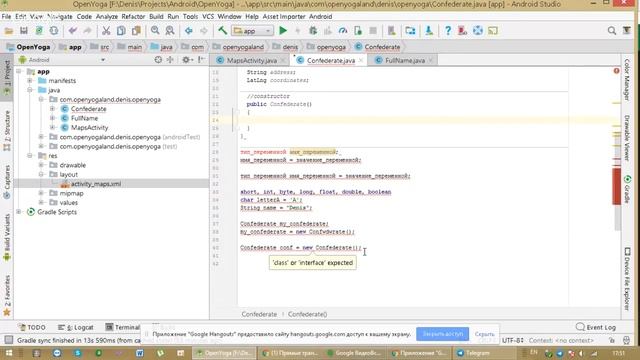Image resolution: width=640 pixels, height=360 pixels.
Task: Click the Cut scissors icon
Action: pos(106,31)
